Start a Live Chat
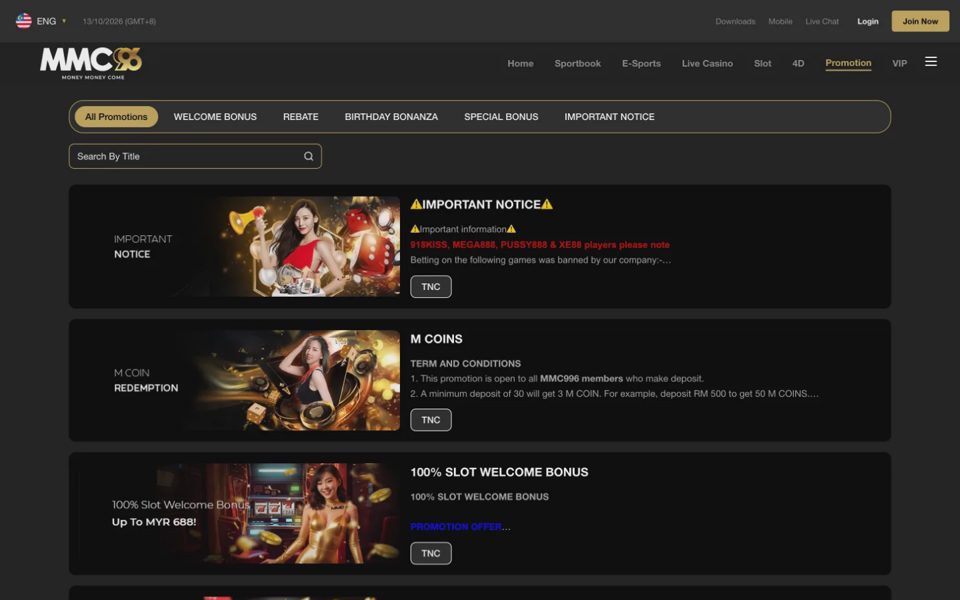Screen dimensions: 960x600 822,21
